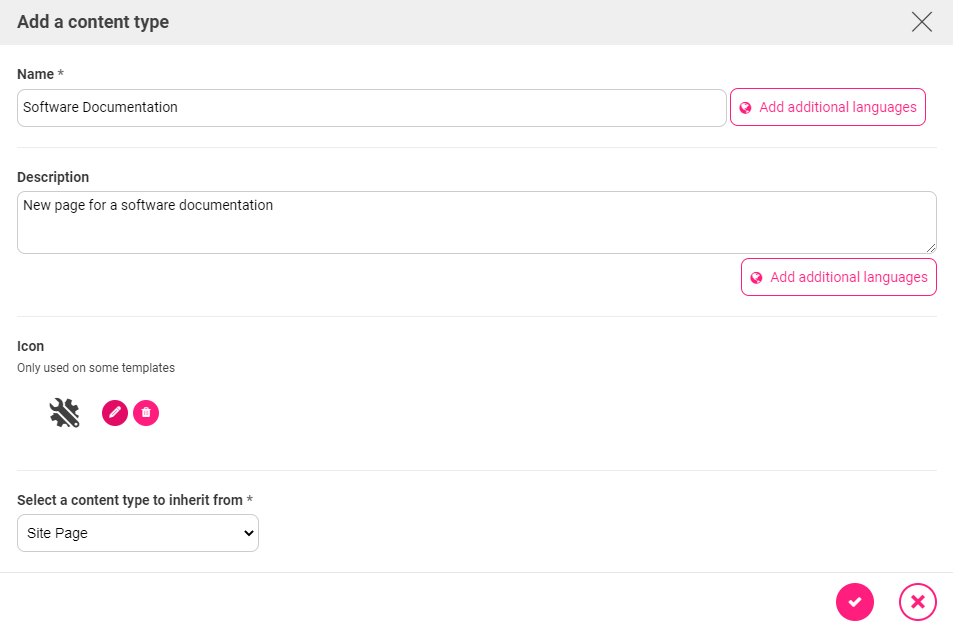Image resolution: width=953 pixels, height=635 pixels.
Task: Cancel using the pink outlined X button
Action: pos(918,602)
